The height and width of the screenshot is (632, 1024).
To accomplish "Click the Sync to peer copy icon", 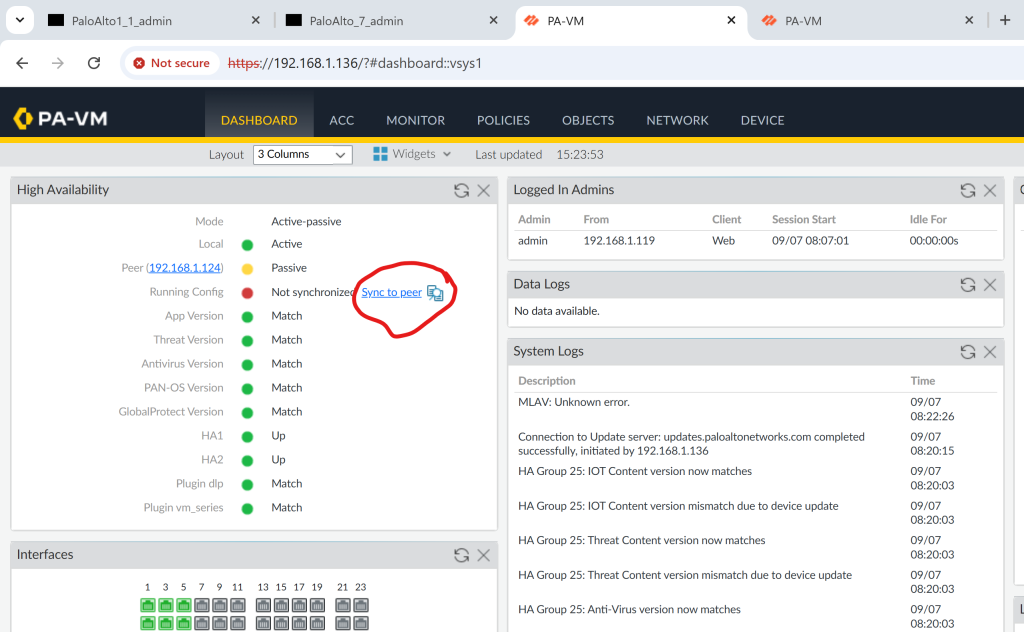I will pos(435,293).
